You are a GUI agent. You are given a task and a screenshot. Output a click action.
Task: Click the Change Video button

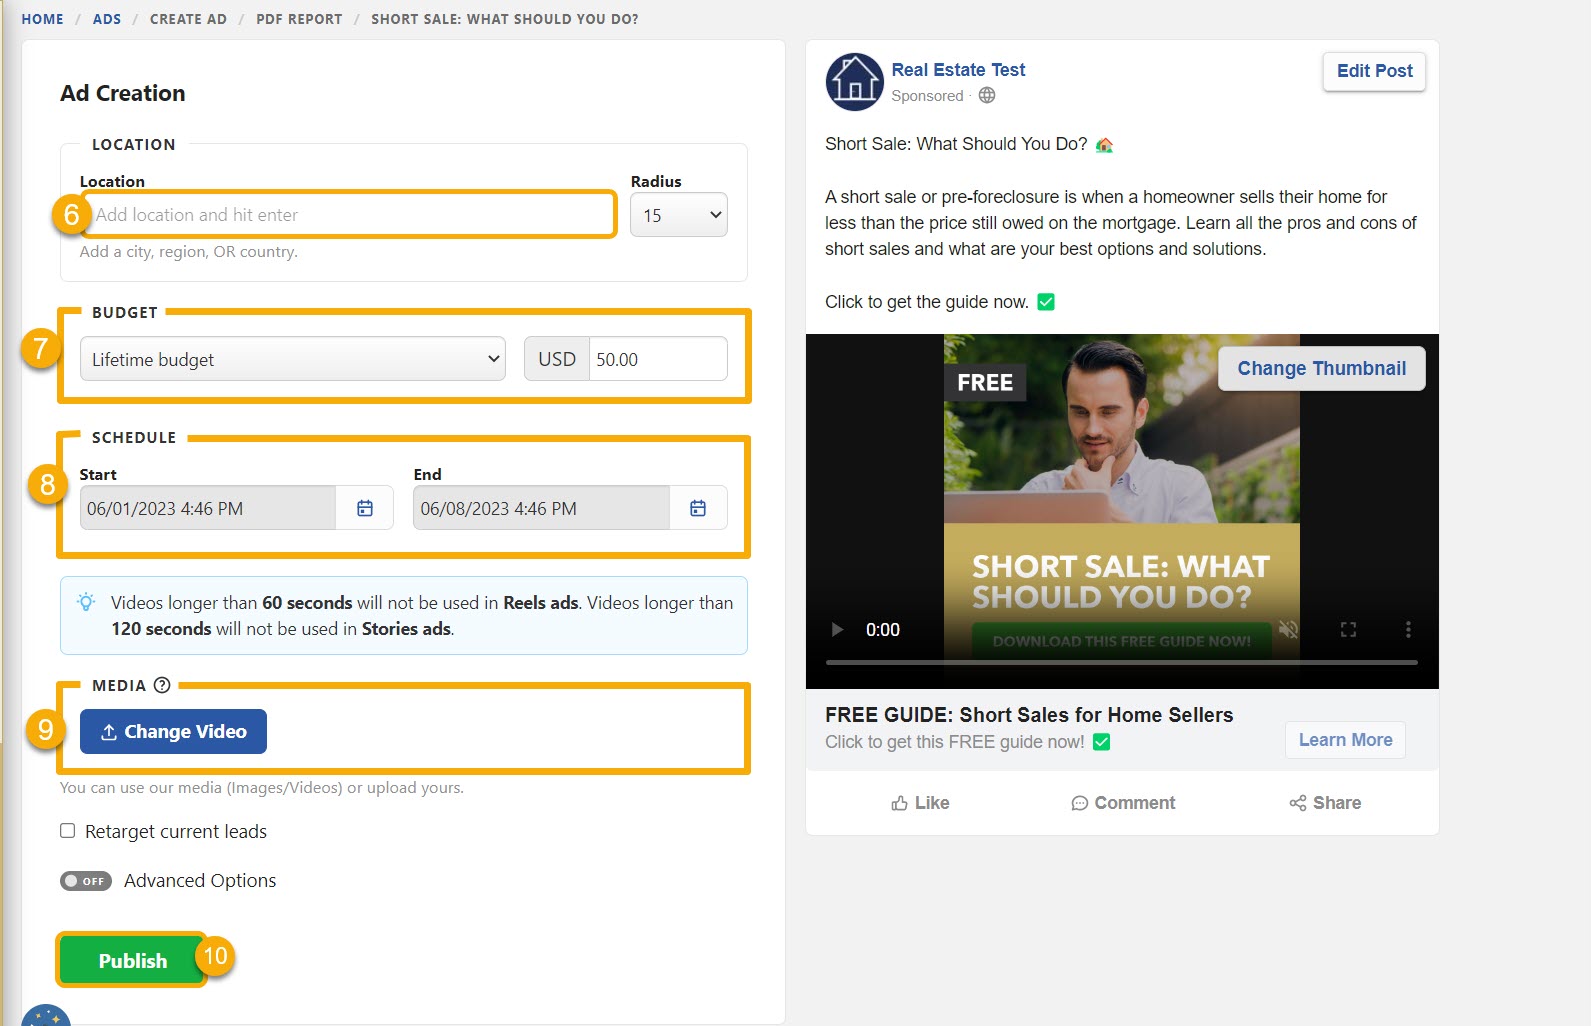(x=173, y=731)
